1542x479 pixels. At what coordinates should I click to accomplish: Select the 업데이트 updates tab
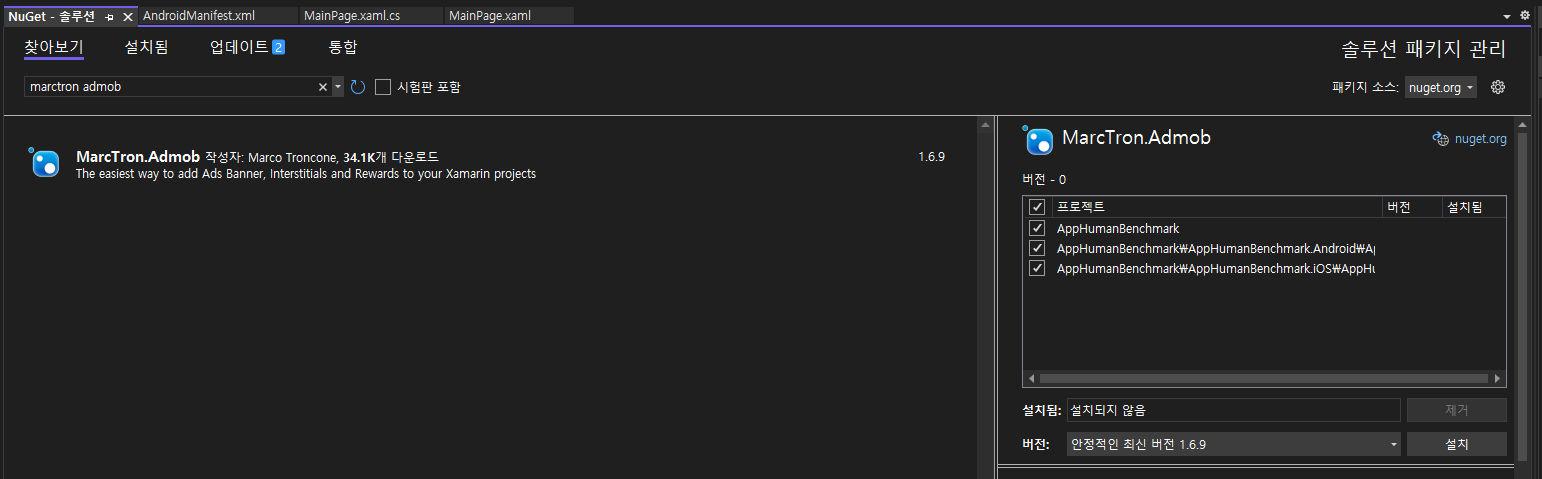[247, 47]
